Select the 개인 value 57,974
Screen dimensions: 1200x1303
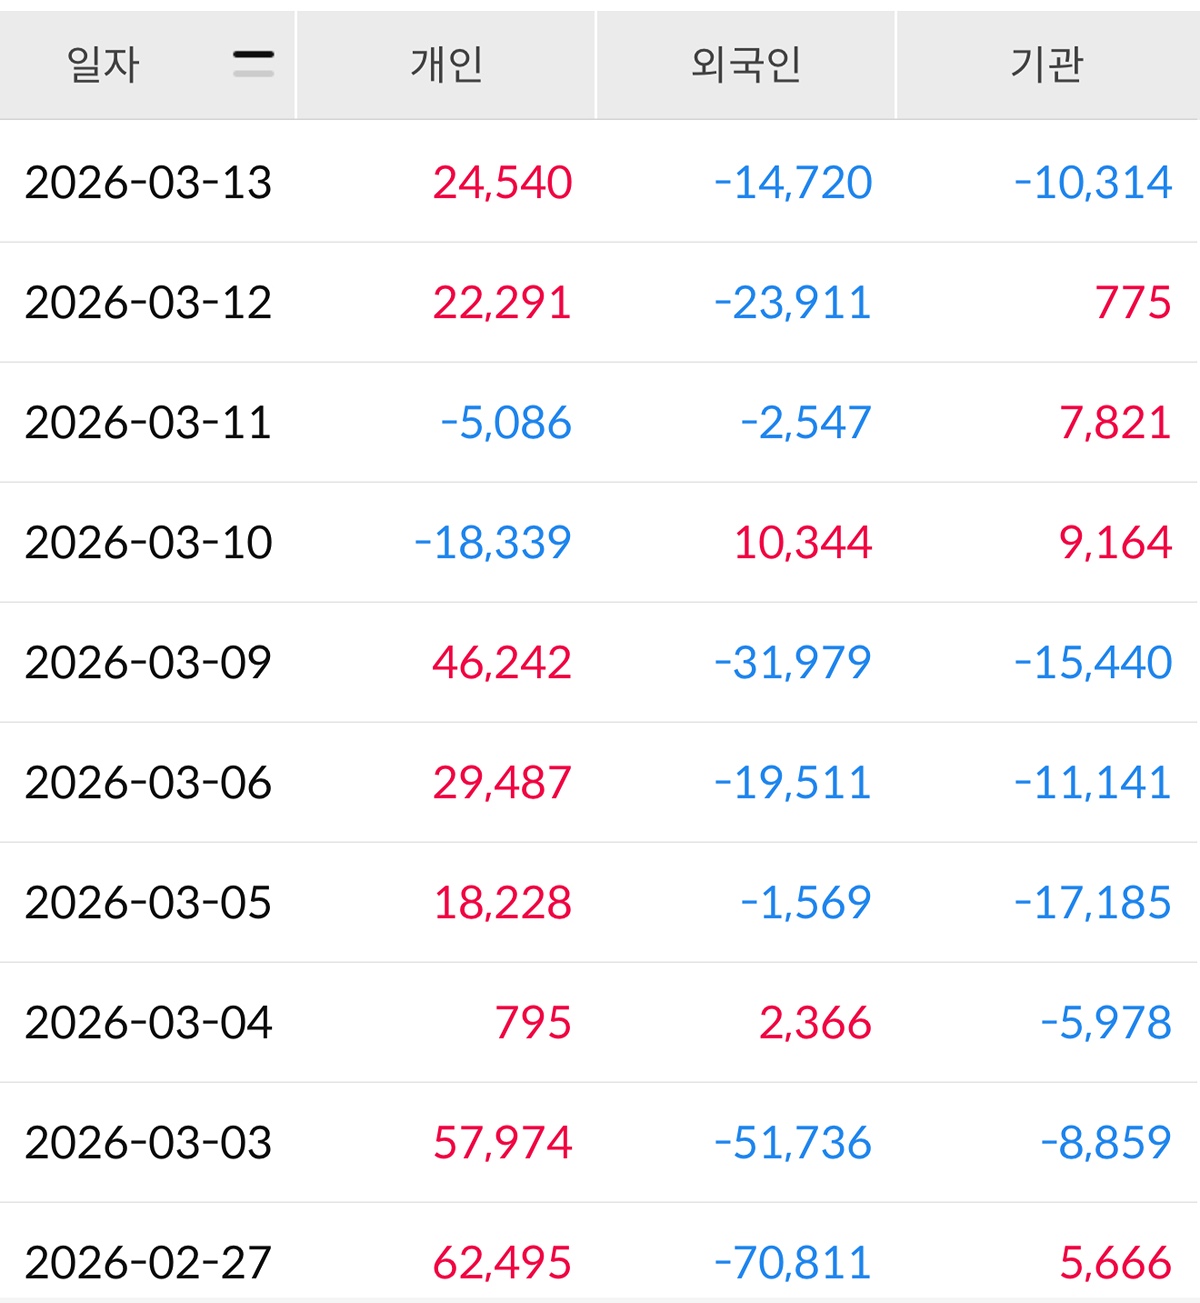tap(502, 1143)
